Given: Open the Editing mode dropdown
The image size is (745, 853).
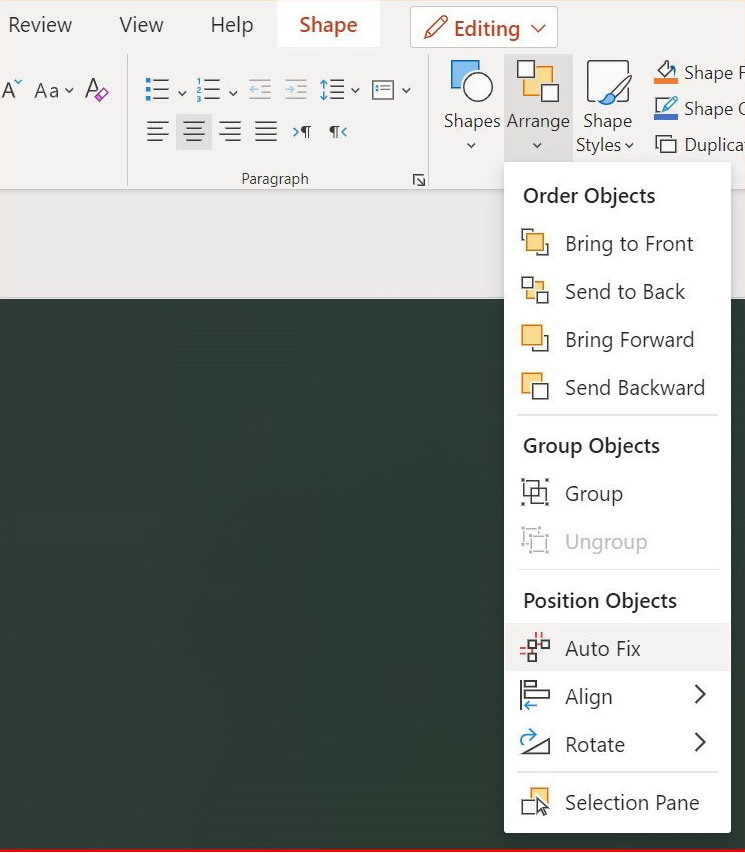Looking at the screenshot, I should [484, 28].
